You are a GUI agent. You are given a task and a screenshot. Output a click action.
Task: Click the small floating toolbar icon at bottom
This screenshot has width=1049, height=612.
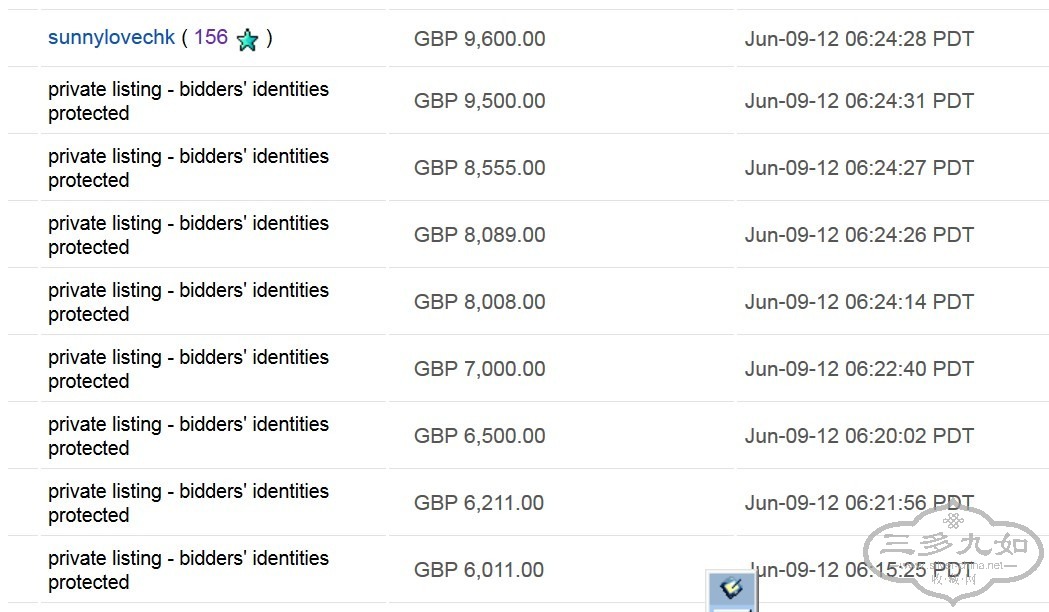(x=731, y=589)
